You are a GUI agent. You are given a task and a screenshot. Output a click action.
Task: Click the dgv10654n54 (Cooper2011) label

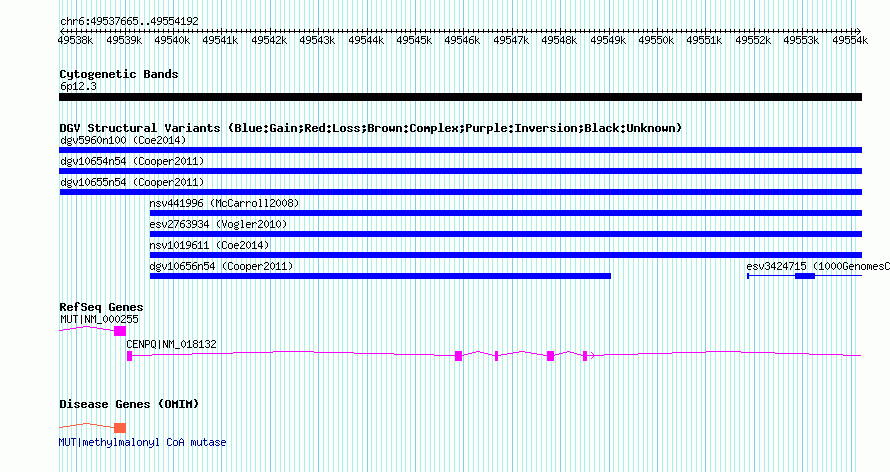(x=132, y=161)
